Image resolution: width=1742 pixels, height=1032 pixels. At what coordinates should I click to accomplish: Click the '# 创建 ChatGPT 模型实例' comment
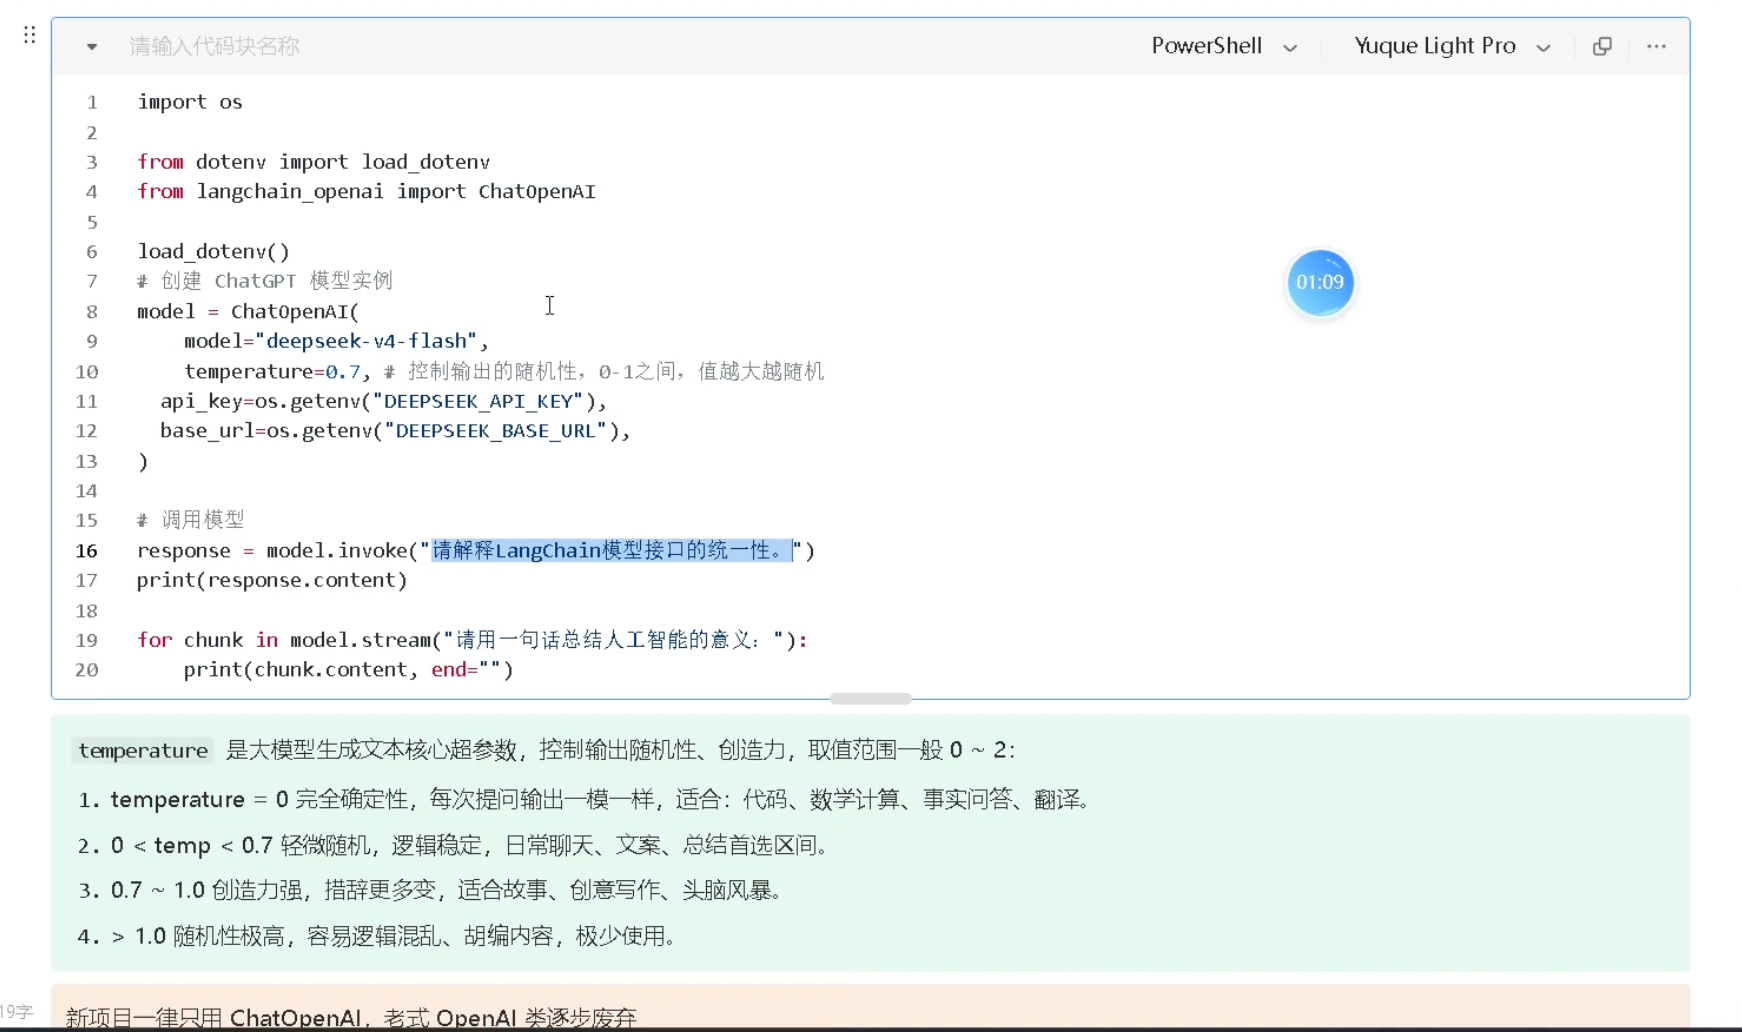pyautogui.click(x=265, y=281)
